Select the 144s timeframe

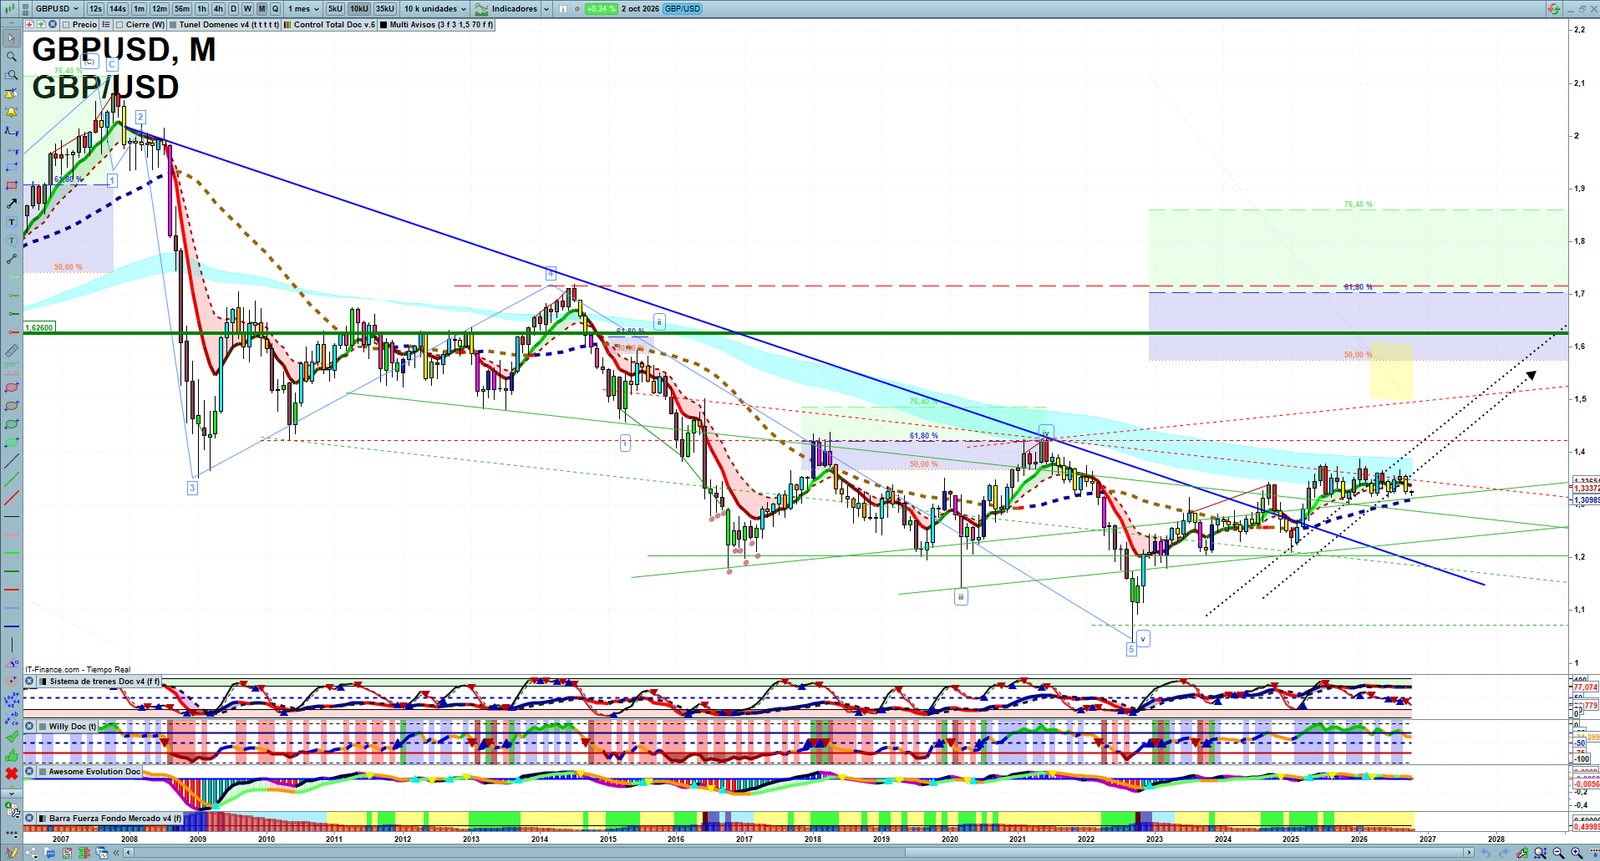point(118,9)
